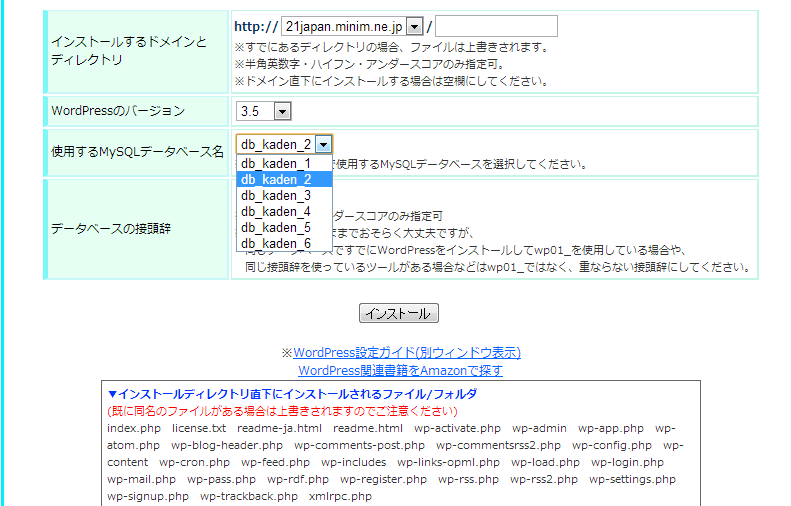Select db_kaden_2 from the database list

pyautogui.click(x=284, y=180)
